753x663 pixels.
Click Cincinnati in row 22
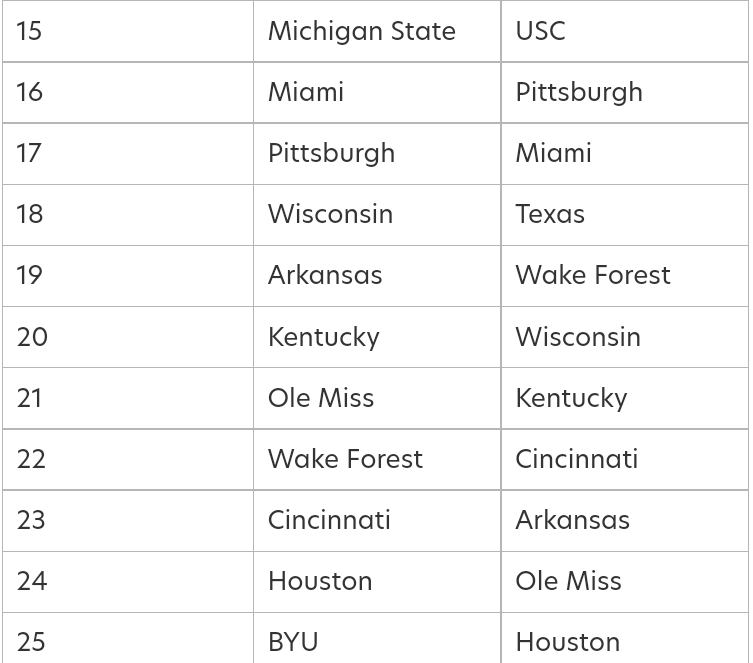pos(576,459)
